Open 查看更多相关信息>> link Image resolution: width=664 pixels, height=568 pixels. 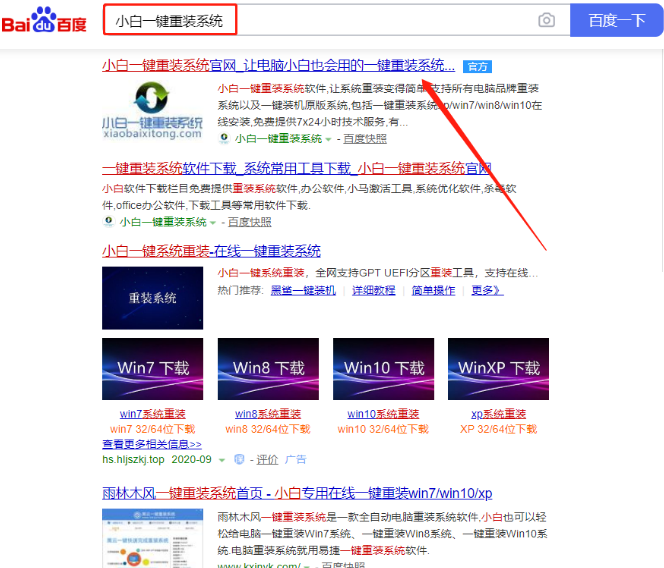(152, 444)
